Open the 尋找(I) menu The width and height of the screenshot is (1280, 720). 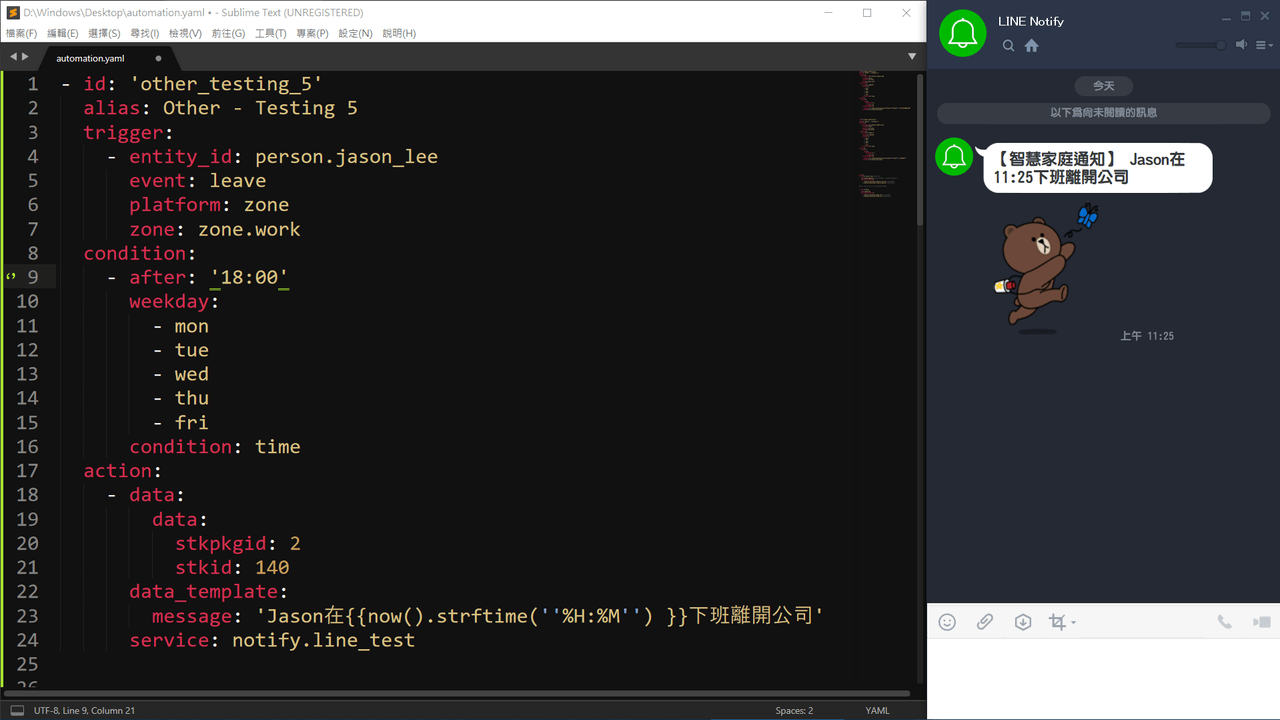pyautogui.click(x=144, y=33)
